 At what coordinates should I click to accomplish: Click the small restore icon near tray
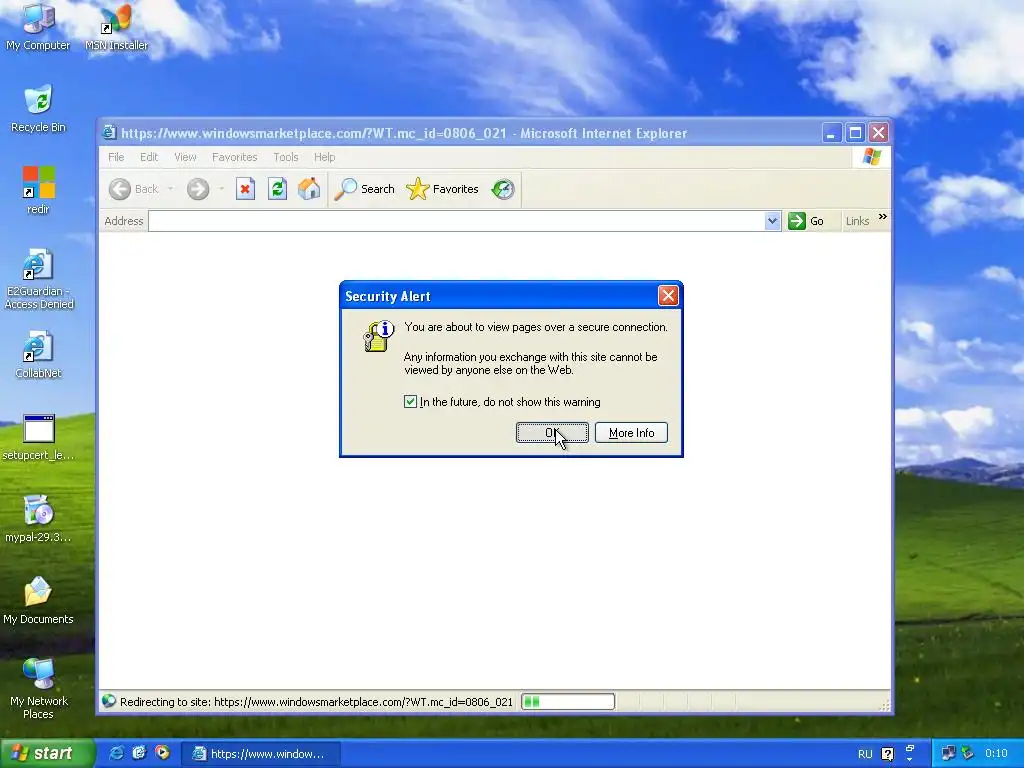pyautogui.click(x=910, y=748)
